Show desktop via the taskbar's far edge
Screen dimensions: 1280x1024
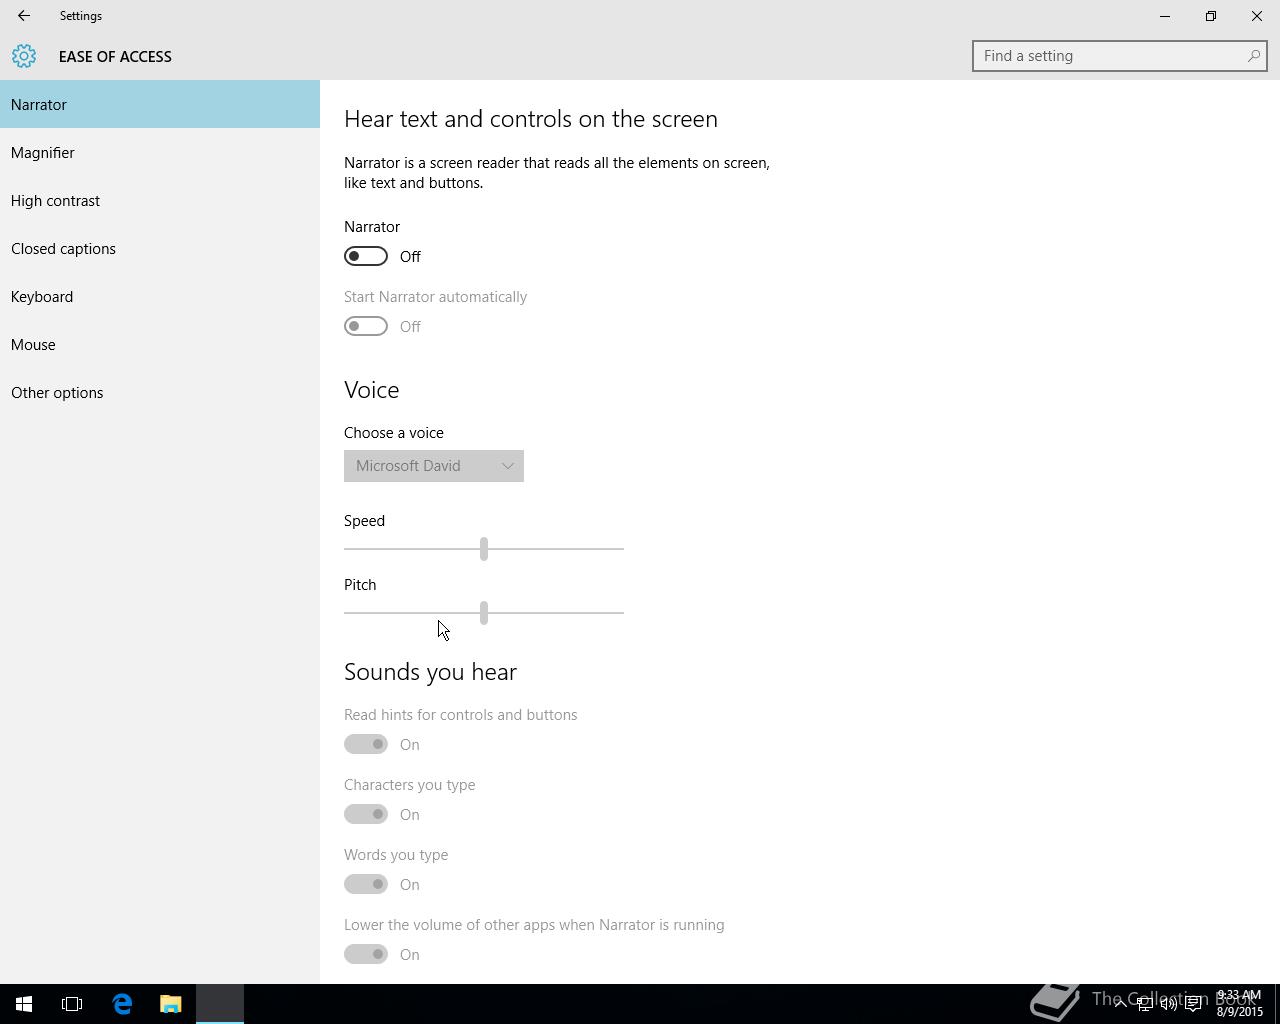1277,1004
